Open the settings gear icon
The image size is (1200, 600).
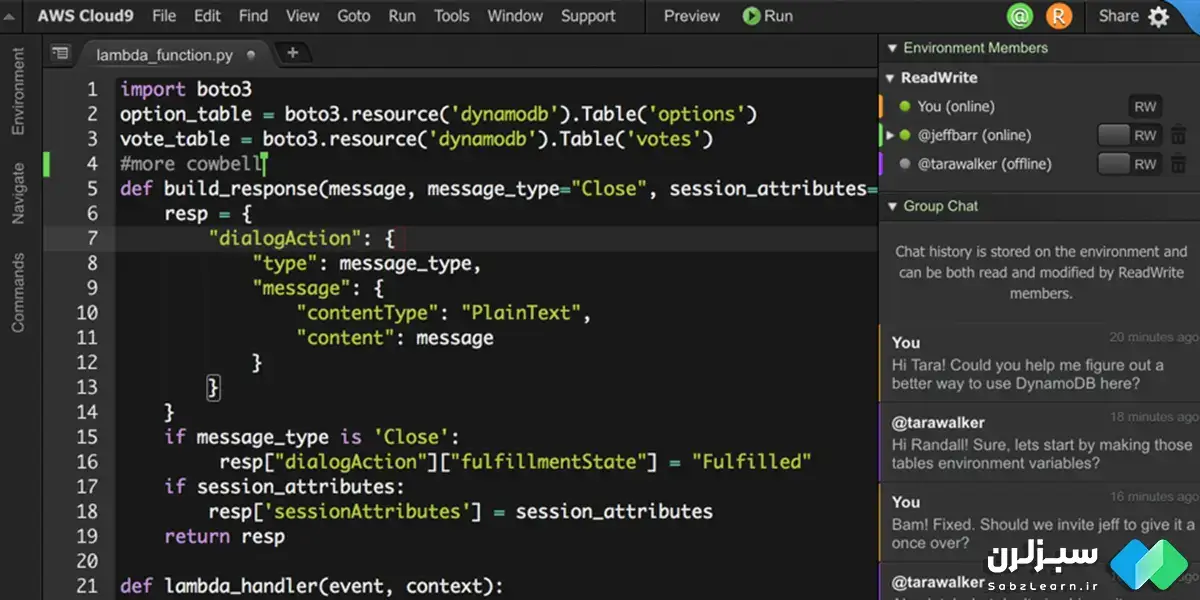1158,16
